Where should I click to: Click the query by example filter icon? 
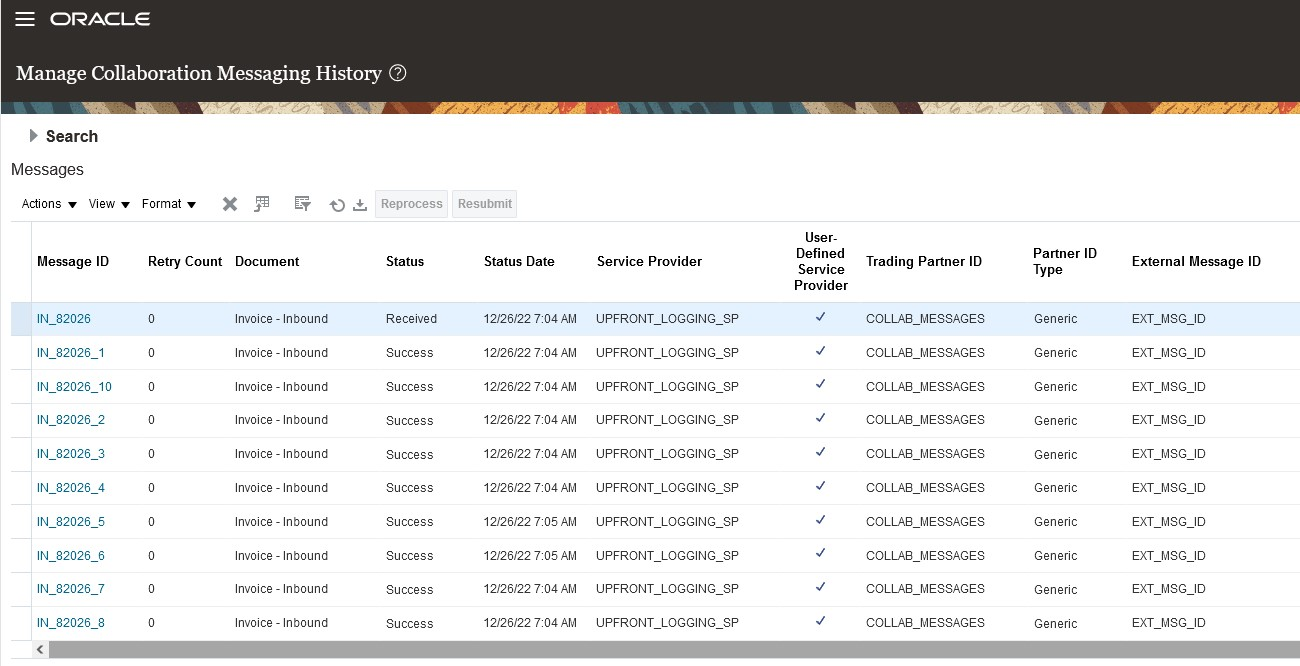pos(302,204)
